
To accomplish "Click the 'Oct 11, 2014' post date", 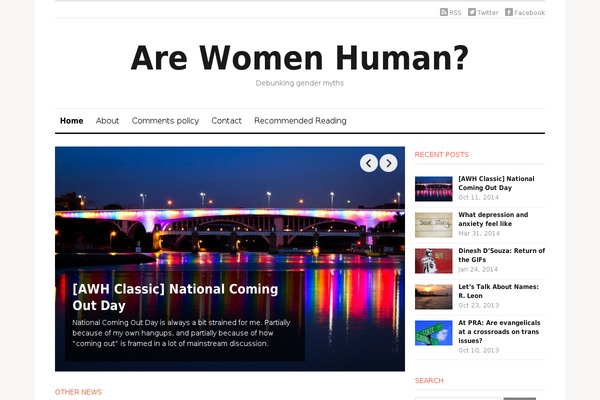I will [479, 198].
